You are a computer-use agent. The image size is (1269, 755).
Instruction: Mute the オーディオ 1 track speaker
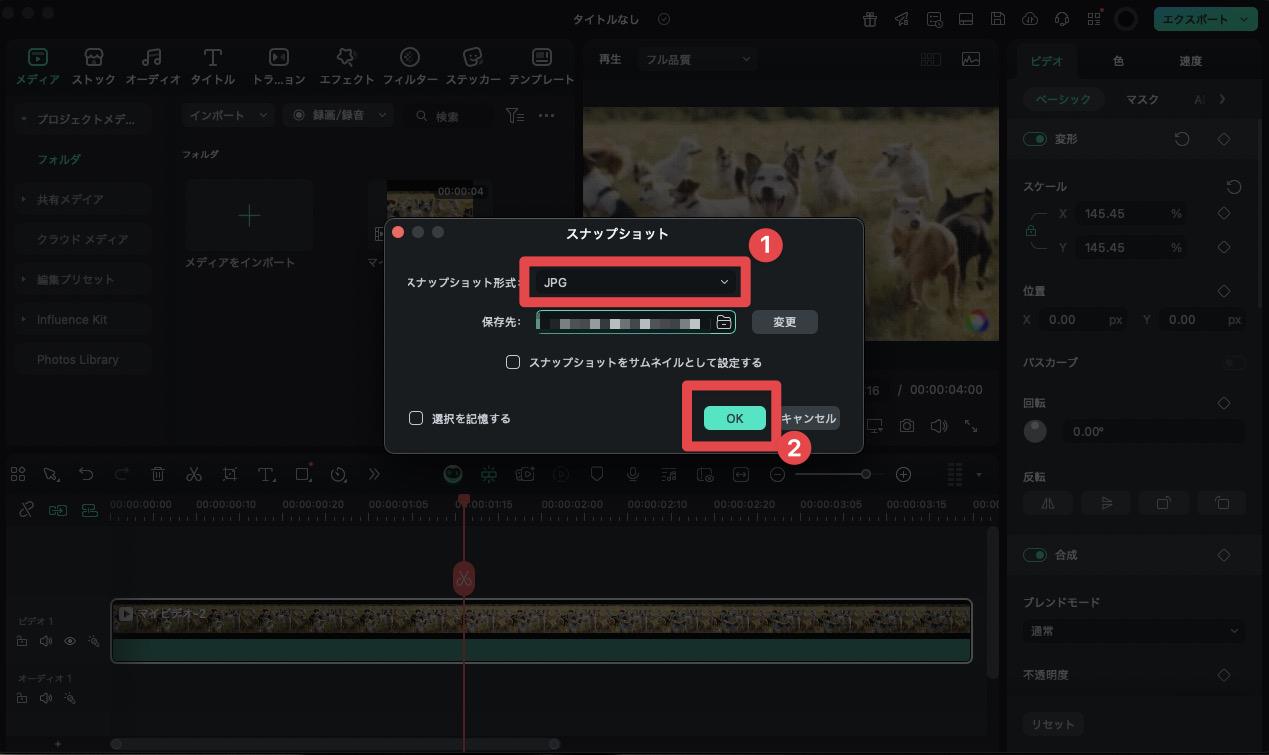[x=46, y=698]
